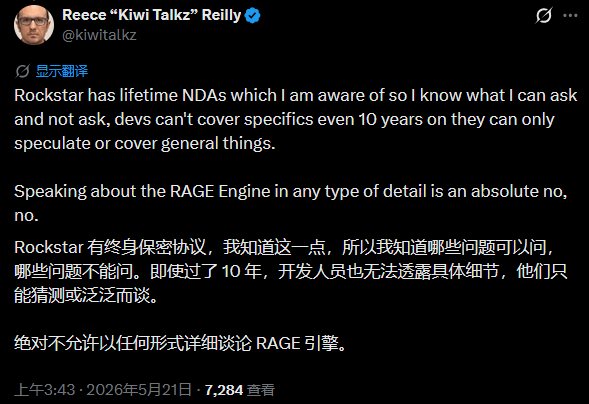
Task: Click the 2026年5月21日 post date
Action: tap(139, 390)
